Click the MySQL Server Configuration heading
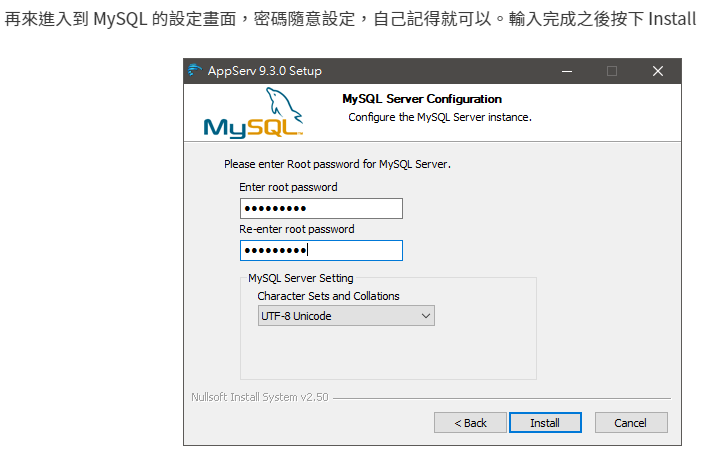703x455 pixels. 422,99
